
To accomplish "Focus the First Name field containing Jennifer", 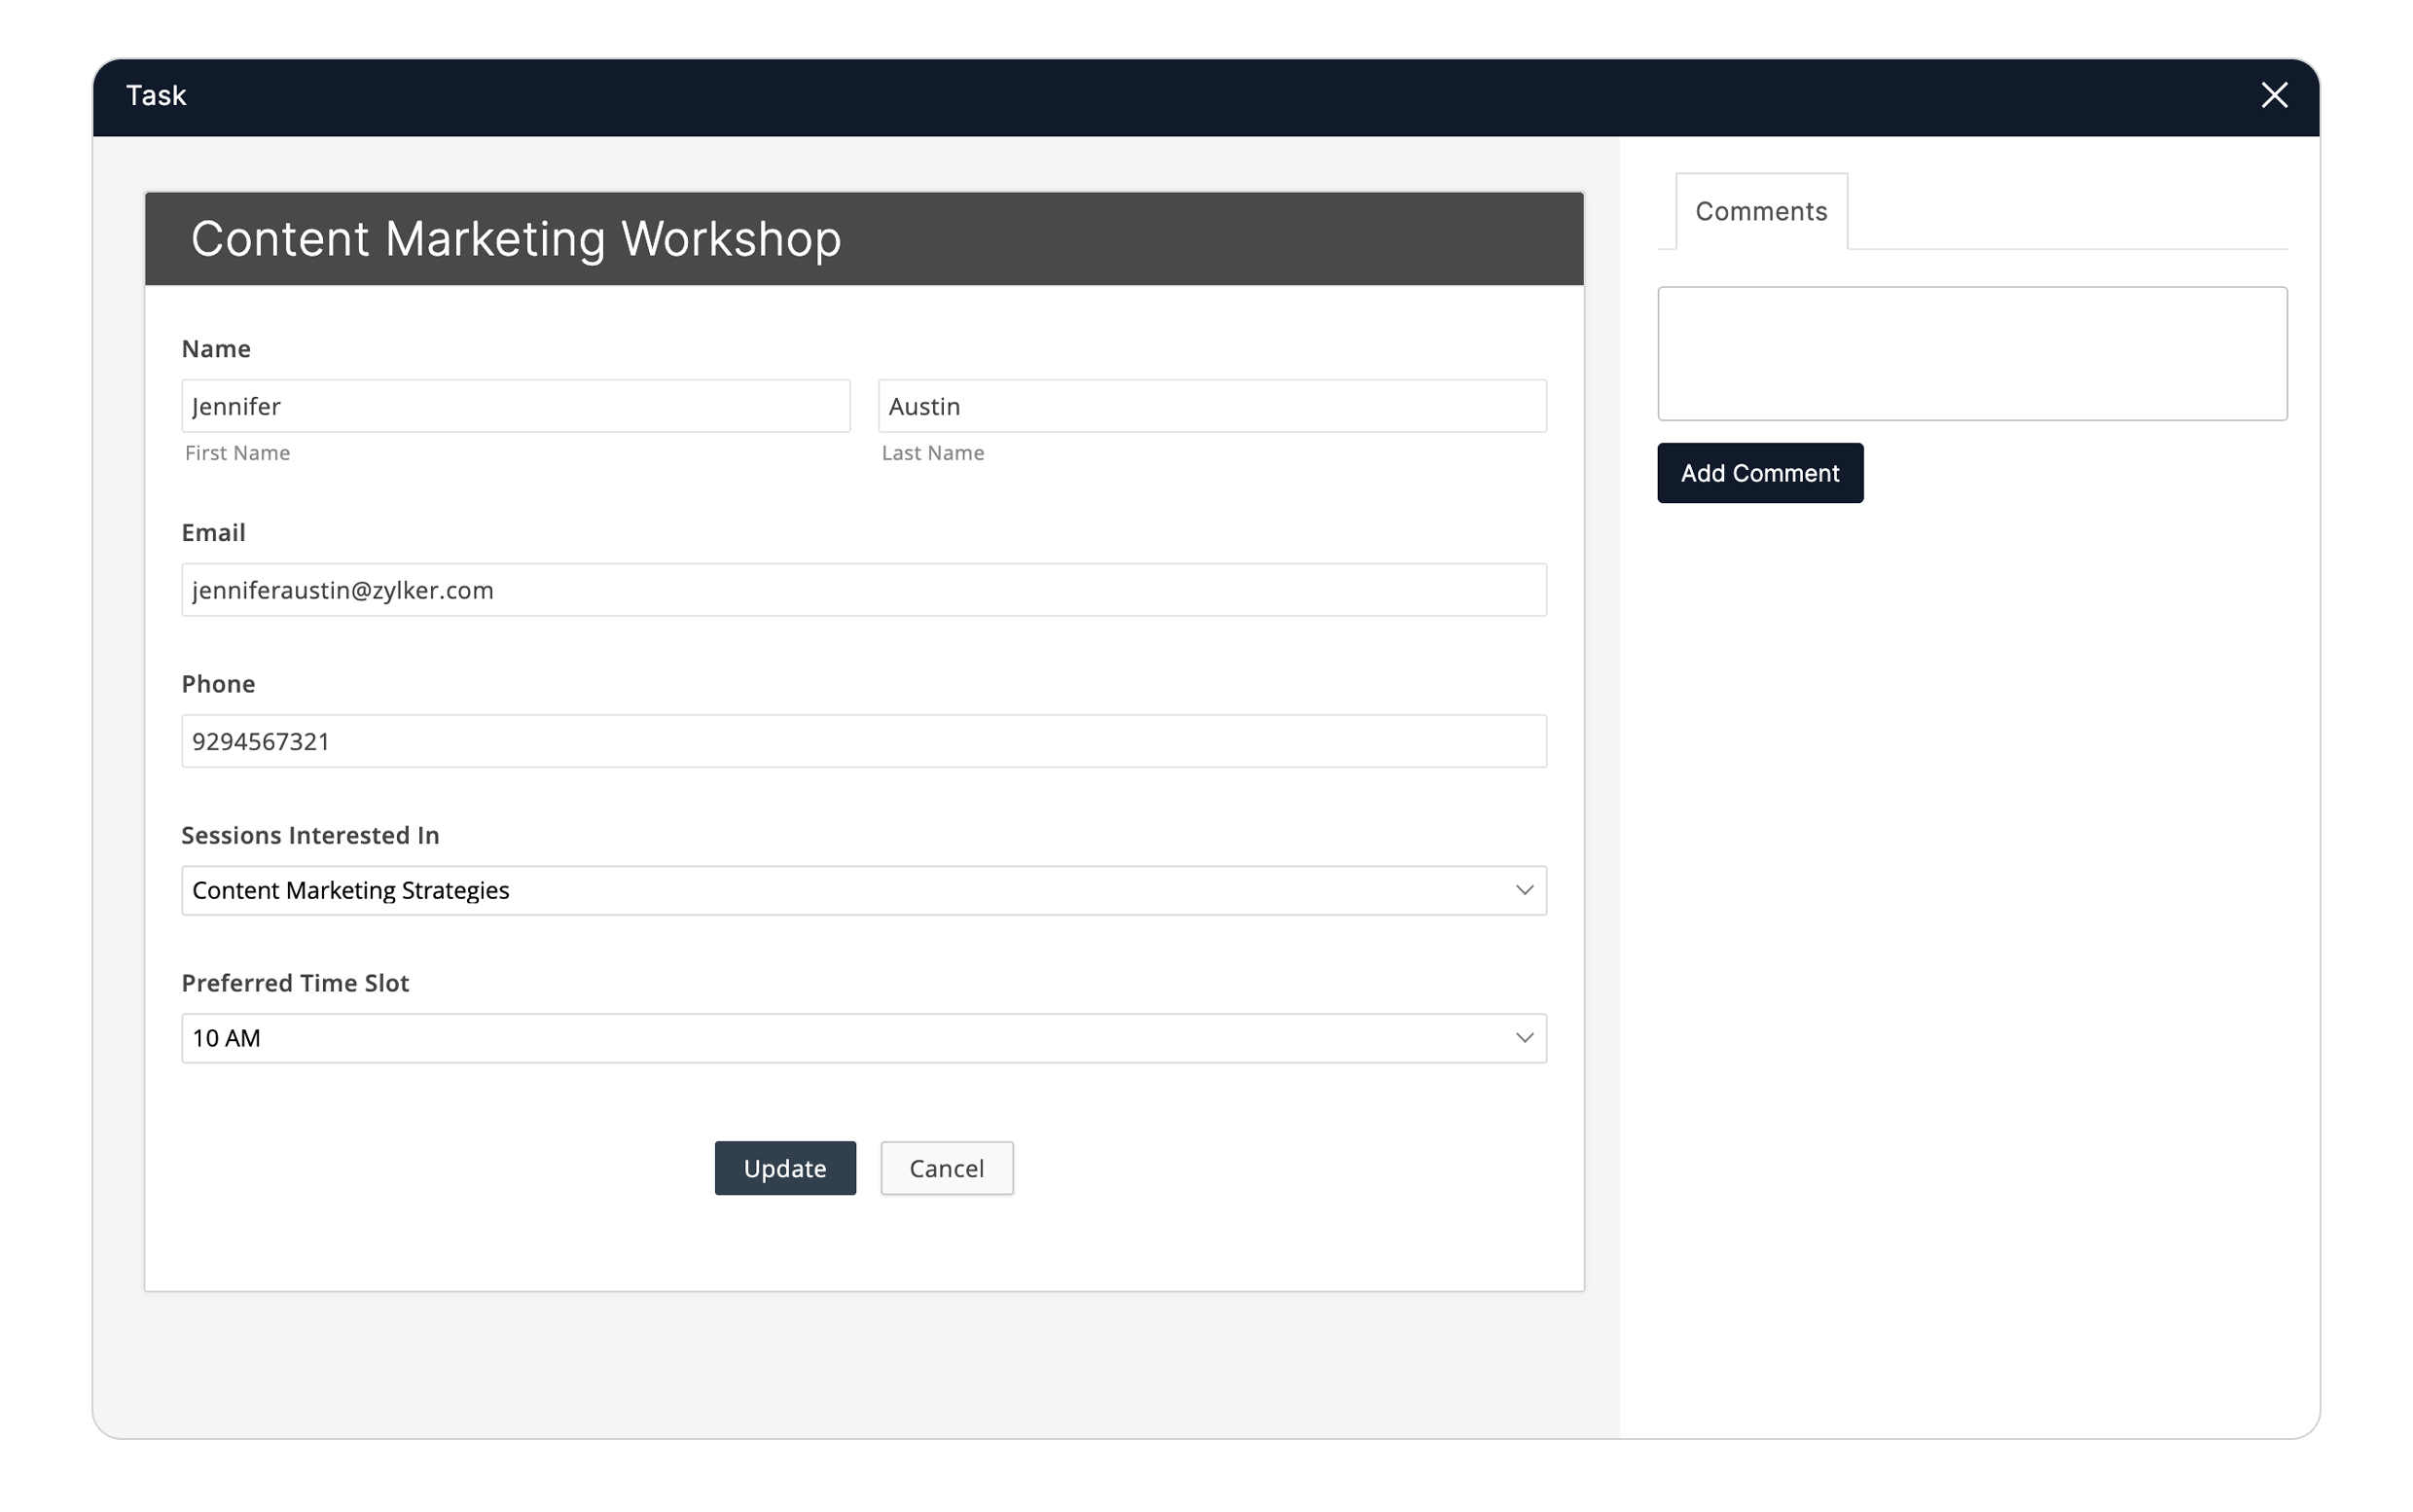I will [x=515, y=406].
